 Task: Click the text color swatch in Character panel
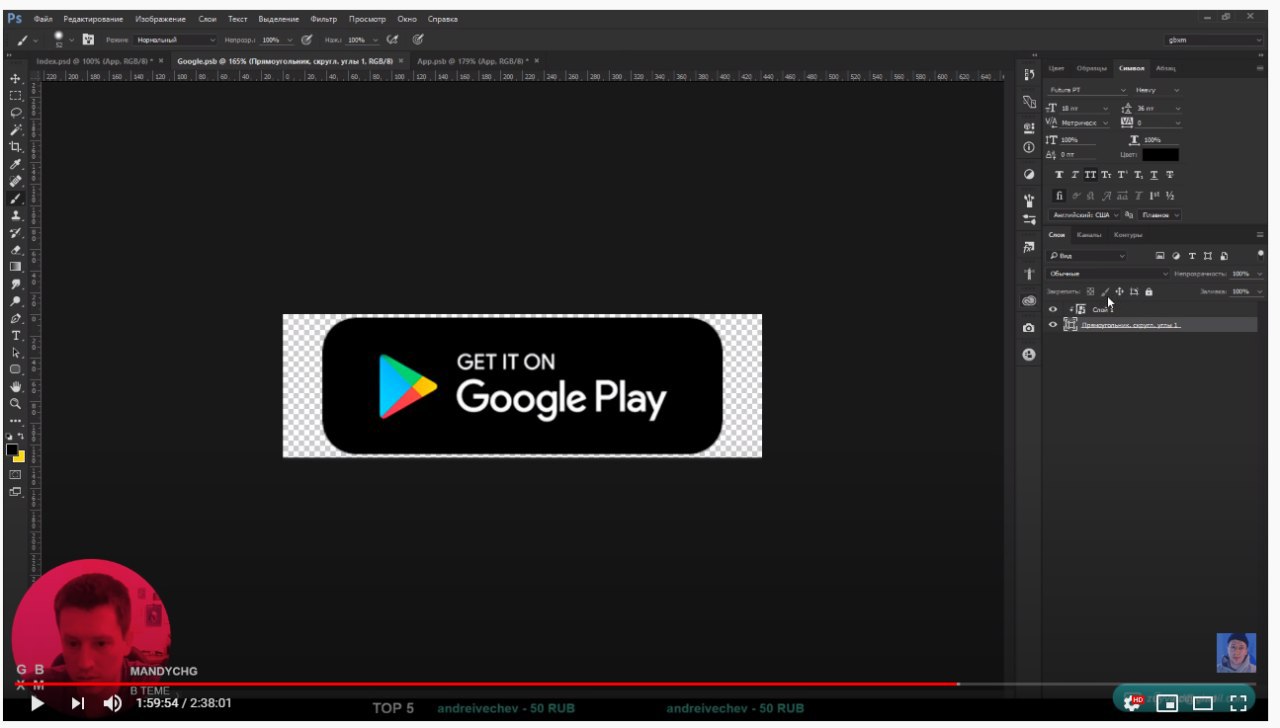1161,155
